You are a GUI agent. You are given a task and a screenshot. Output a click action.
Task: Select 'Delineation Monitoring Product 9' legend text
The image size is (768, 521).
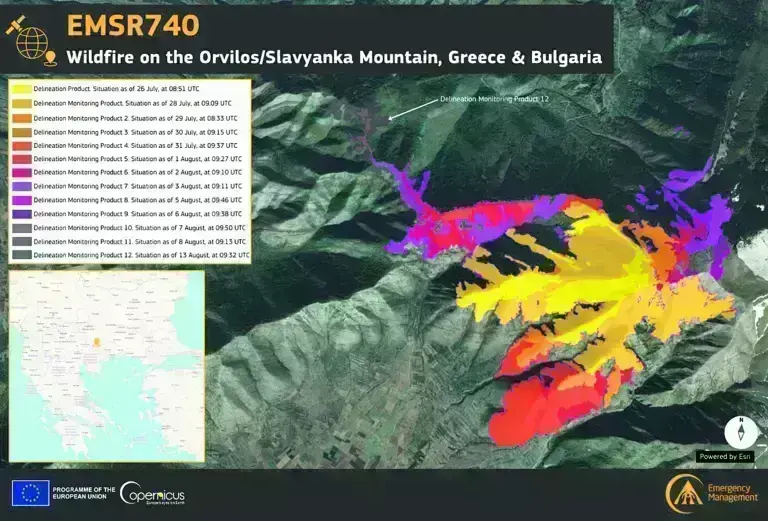[x=81, y=214]
